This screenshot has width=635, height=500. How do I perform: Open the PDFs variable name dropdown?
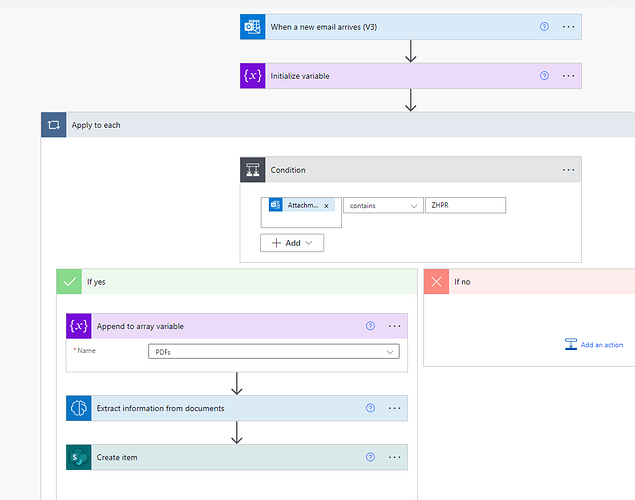point(274,352)
